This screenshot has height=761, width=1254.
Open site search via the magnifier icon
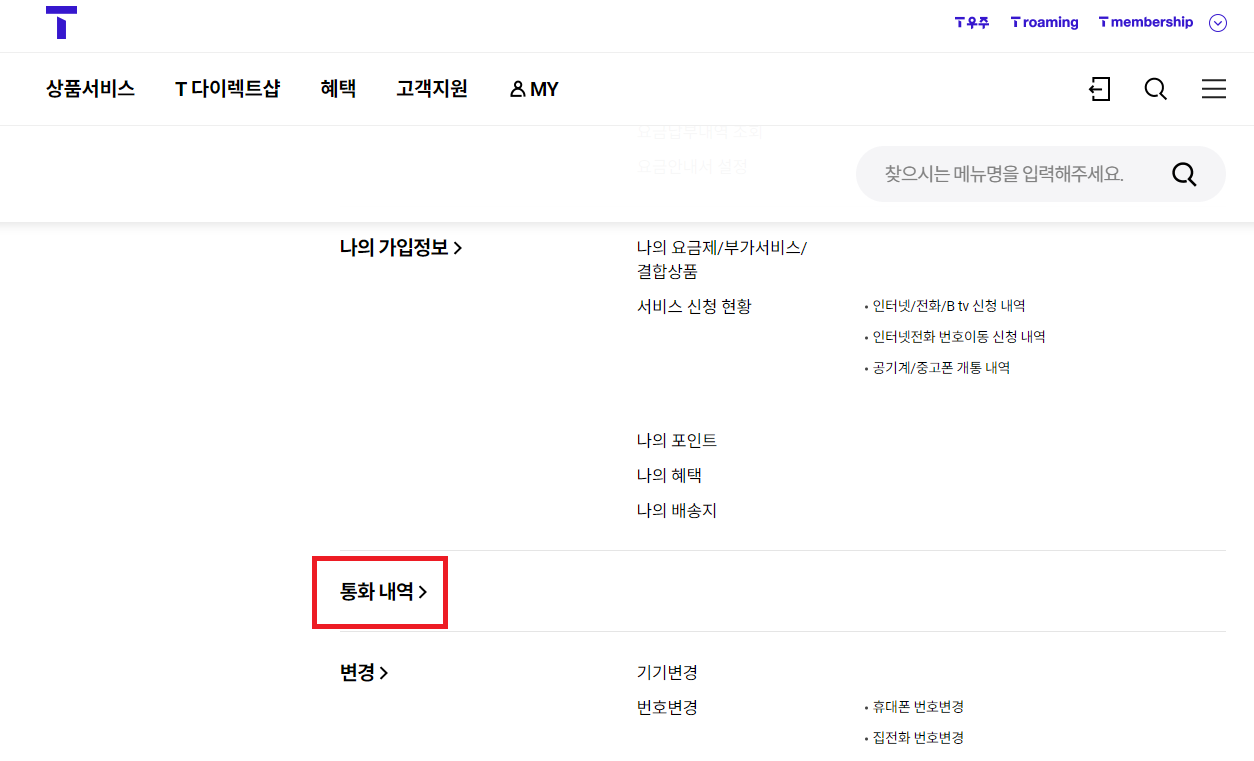click(1155, 89)
